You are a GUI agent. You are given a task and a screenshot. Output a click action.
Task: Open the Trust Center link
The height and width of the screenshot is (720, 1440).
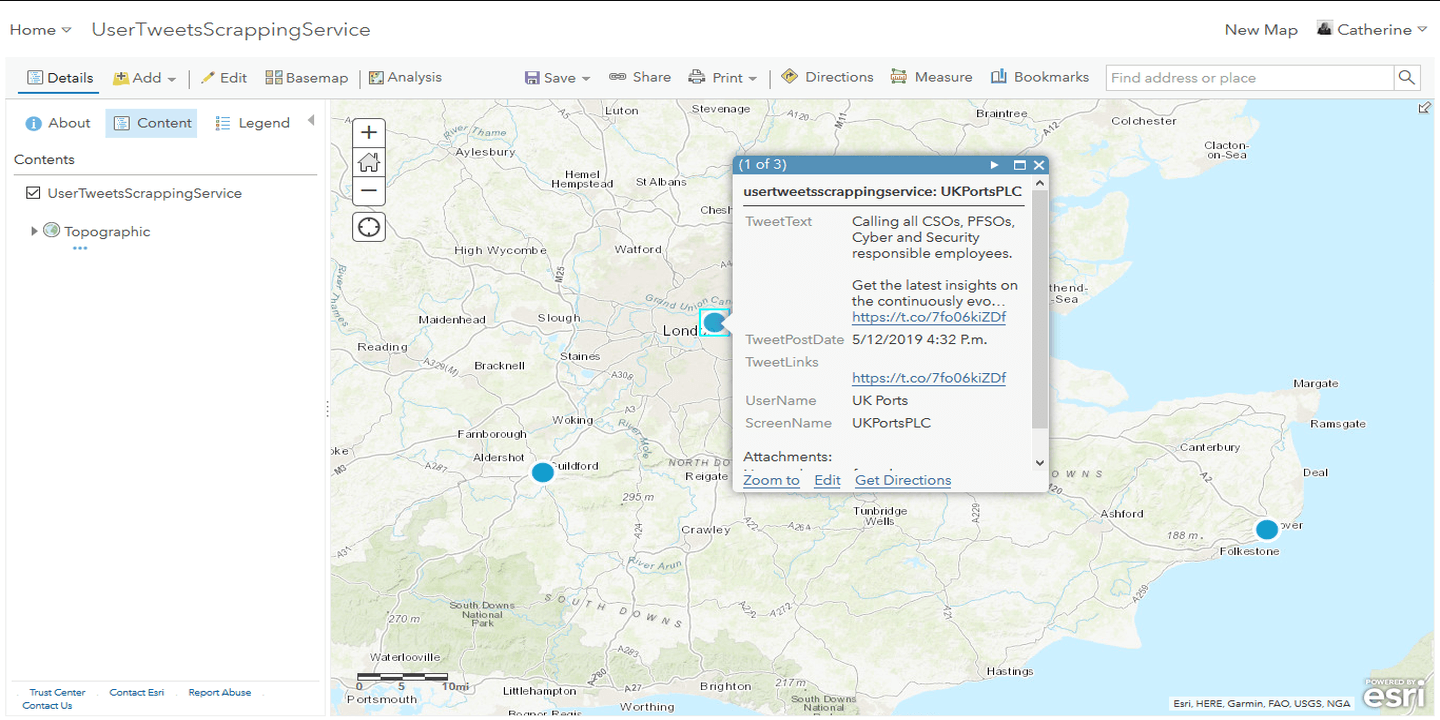[x=57, y=692]
